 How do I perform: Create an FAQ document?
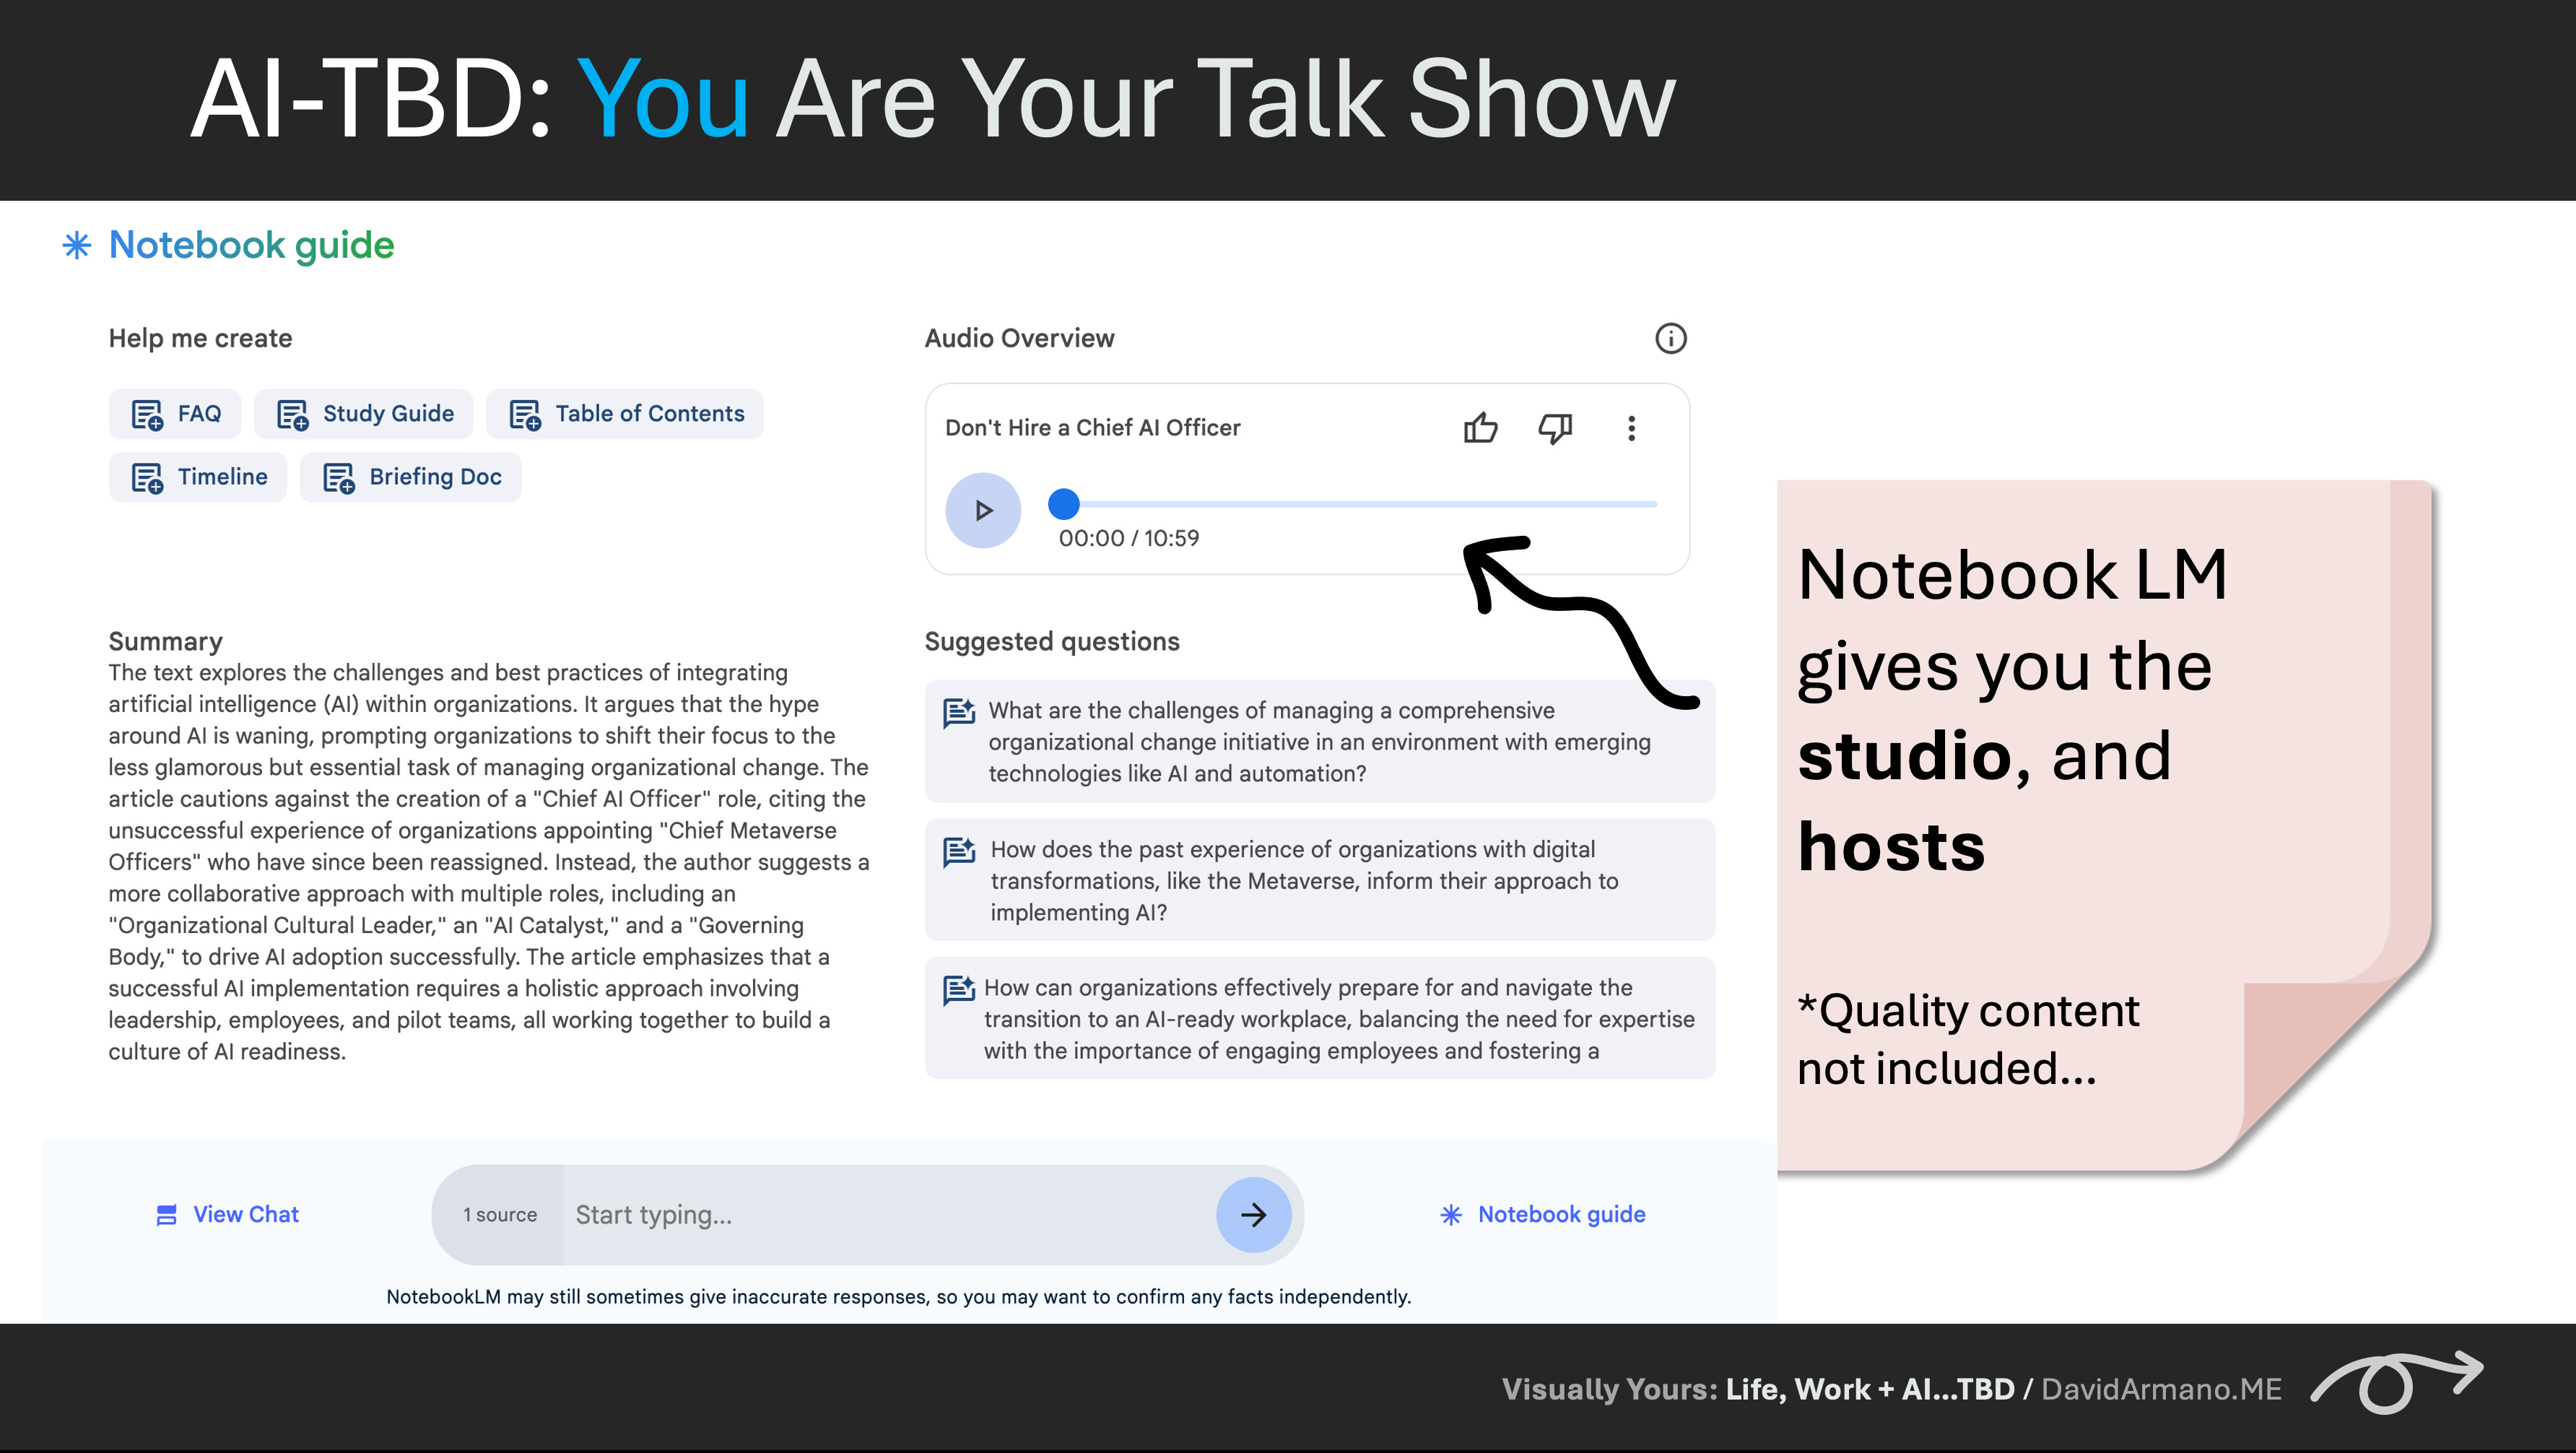tap(175, 414)
